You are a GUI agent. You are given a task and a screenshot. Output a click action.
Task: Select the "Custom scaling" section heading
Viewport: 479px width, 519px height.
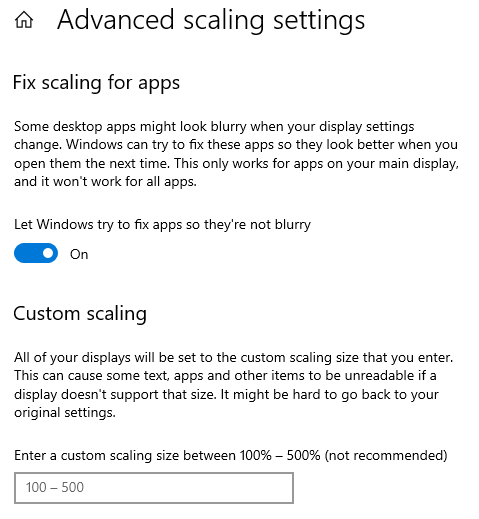tap(80, 314)
